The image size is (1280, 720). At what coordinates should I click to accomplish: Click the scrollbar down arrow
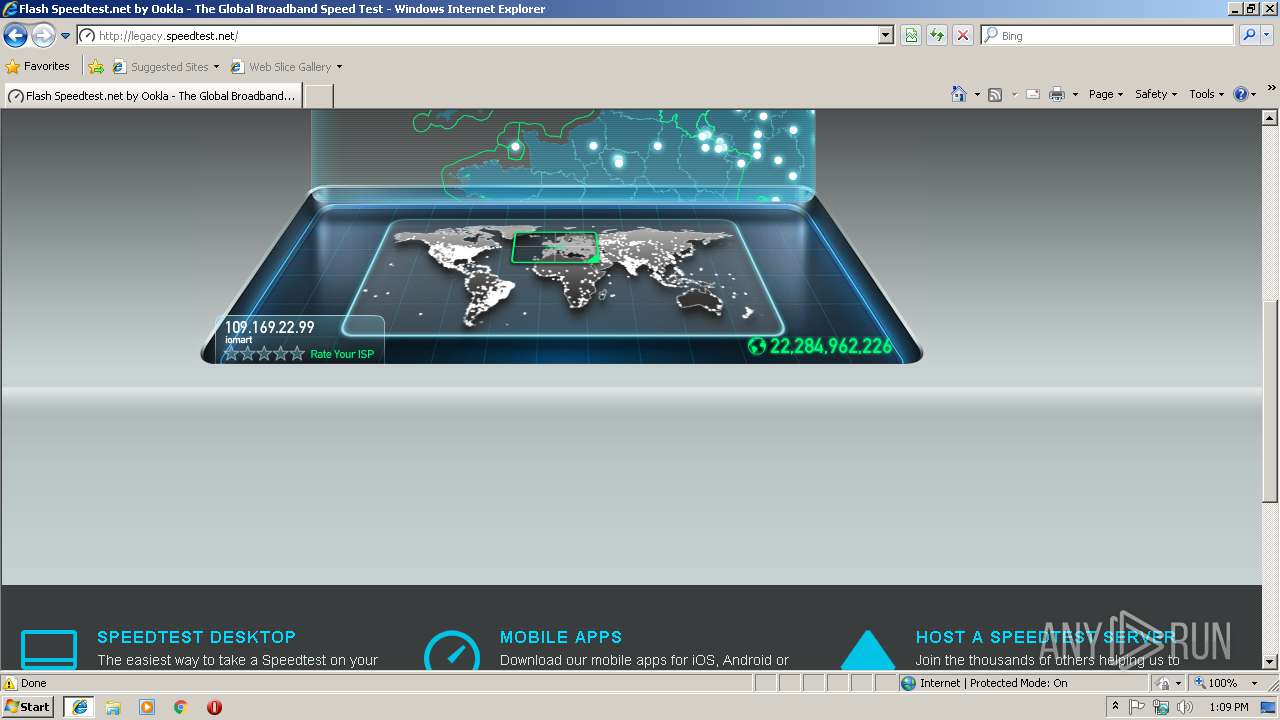[1270, 662]
